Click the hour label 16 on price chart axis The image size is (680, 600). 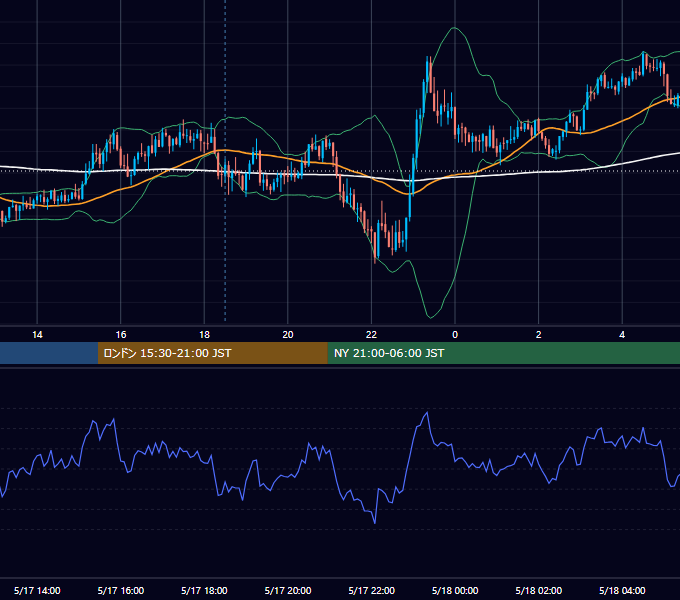click(121, 335)
